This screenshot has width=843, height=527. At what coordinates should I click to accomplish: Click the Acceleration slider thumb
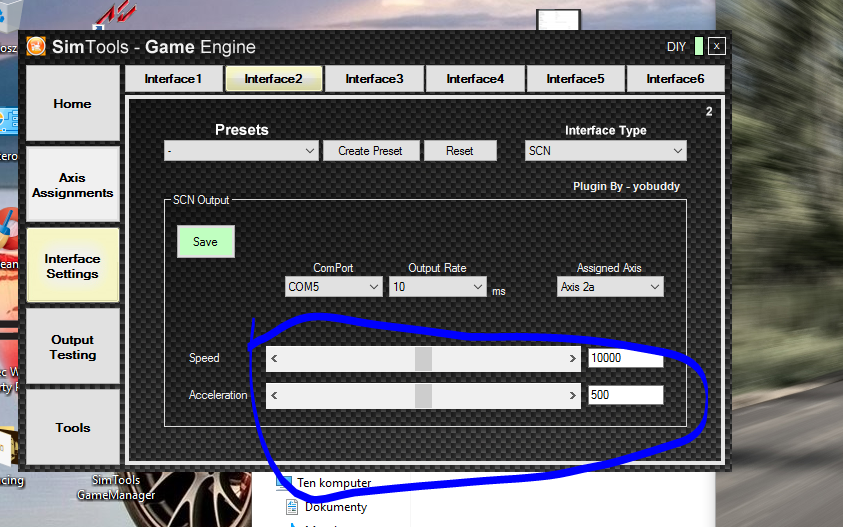423,396
